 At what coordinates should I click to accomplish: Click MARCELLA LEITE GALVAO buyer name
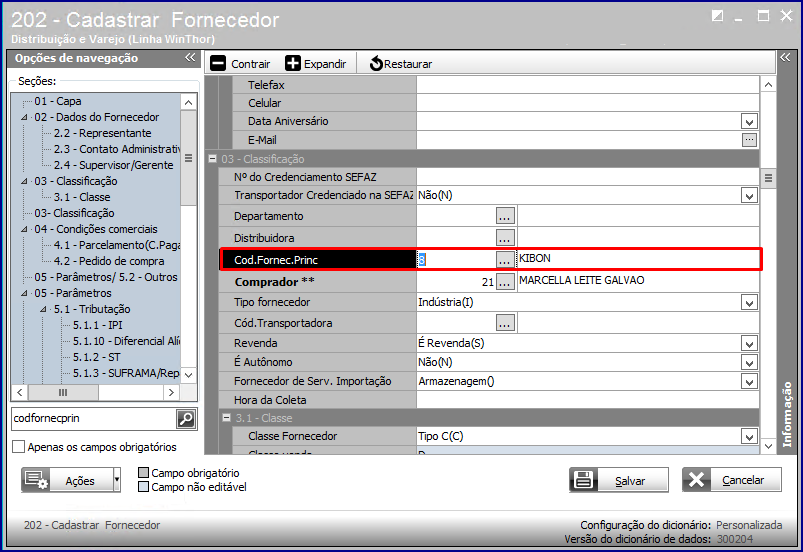point(581,280)
